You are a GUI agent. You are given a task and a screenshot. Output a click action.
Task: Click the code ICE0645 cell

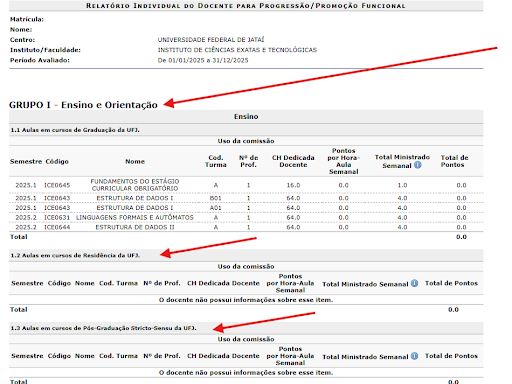(57, 185)
